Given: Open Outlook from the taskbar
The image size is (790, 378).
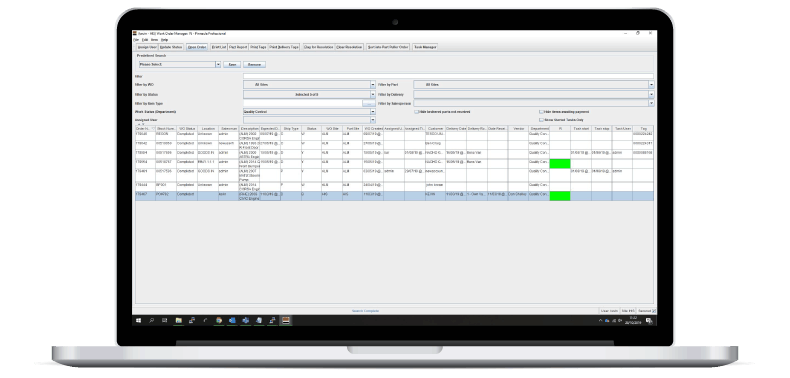Looking at the screenshot, I should tap(232, 320).
